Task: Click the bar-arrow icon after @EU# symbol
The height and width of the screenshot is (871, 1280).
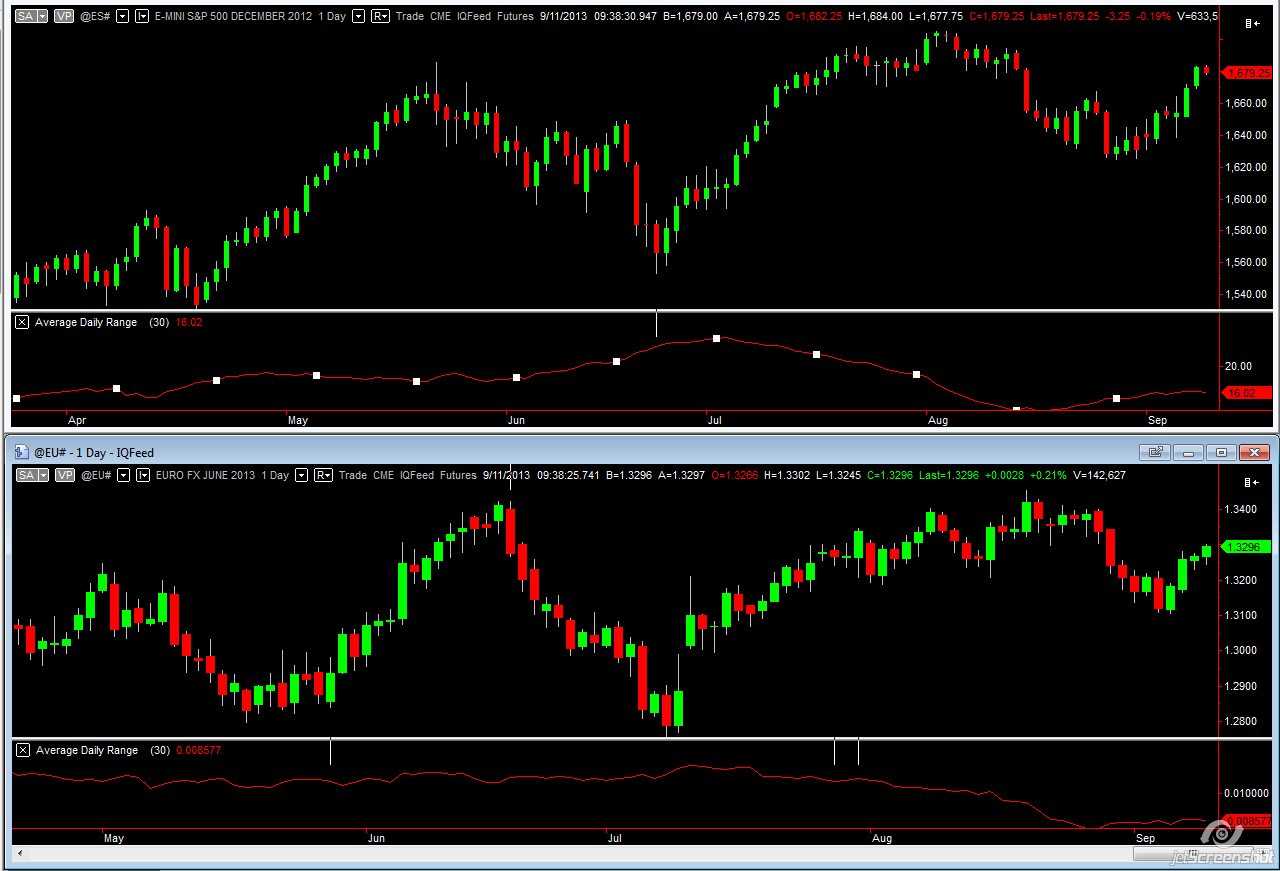Action: tap(142, 475)
